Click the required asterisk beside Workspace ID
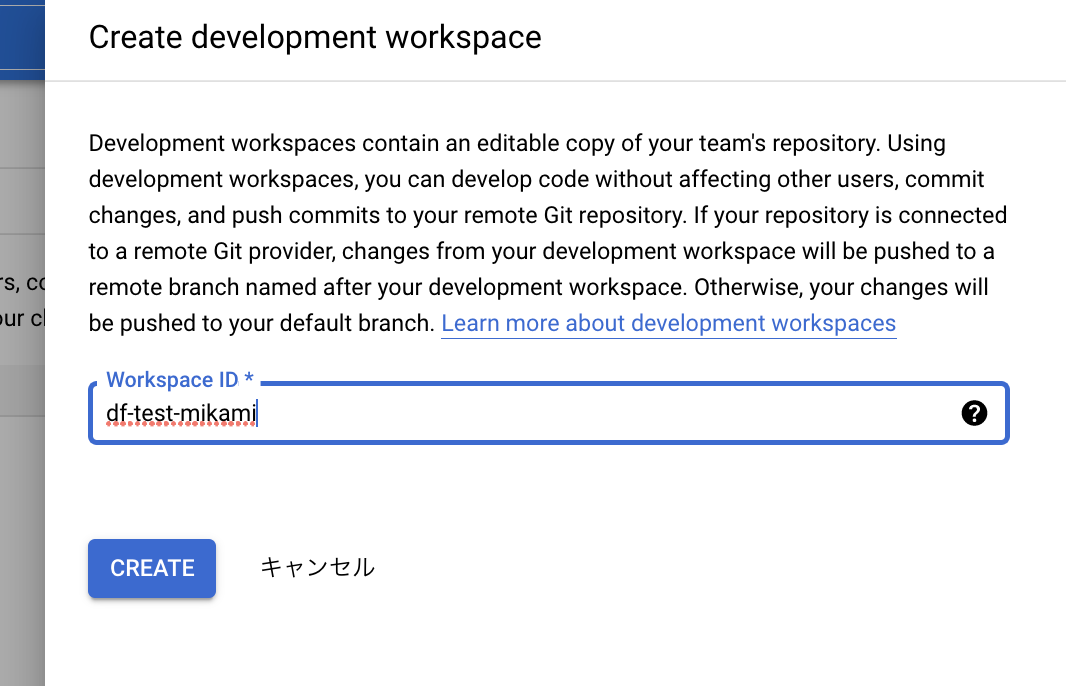1066x686 pixels. pos(249,378)
